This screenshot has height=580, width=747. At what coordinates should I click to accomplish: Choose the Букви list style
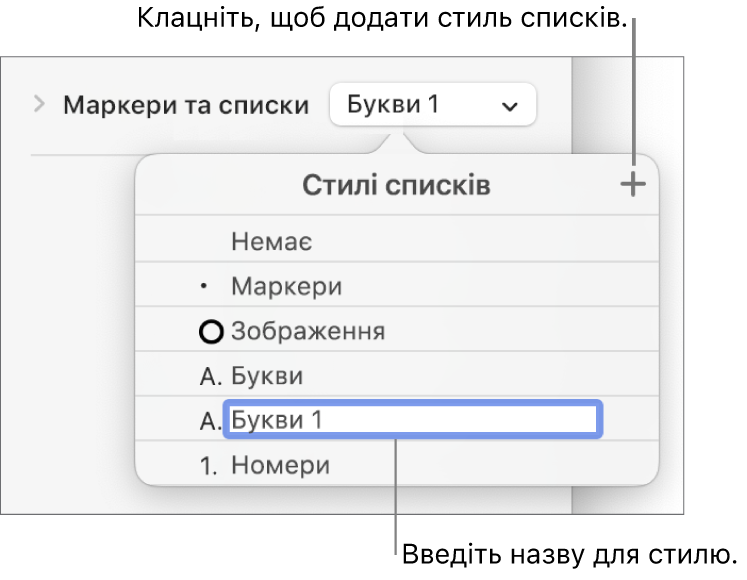pos(397,374)
